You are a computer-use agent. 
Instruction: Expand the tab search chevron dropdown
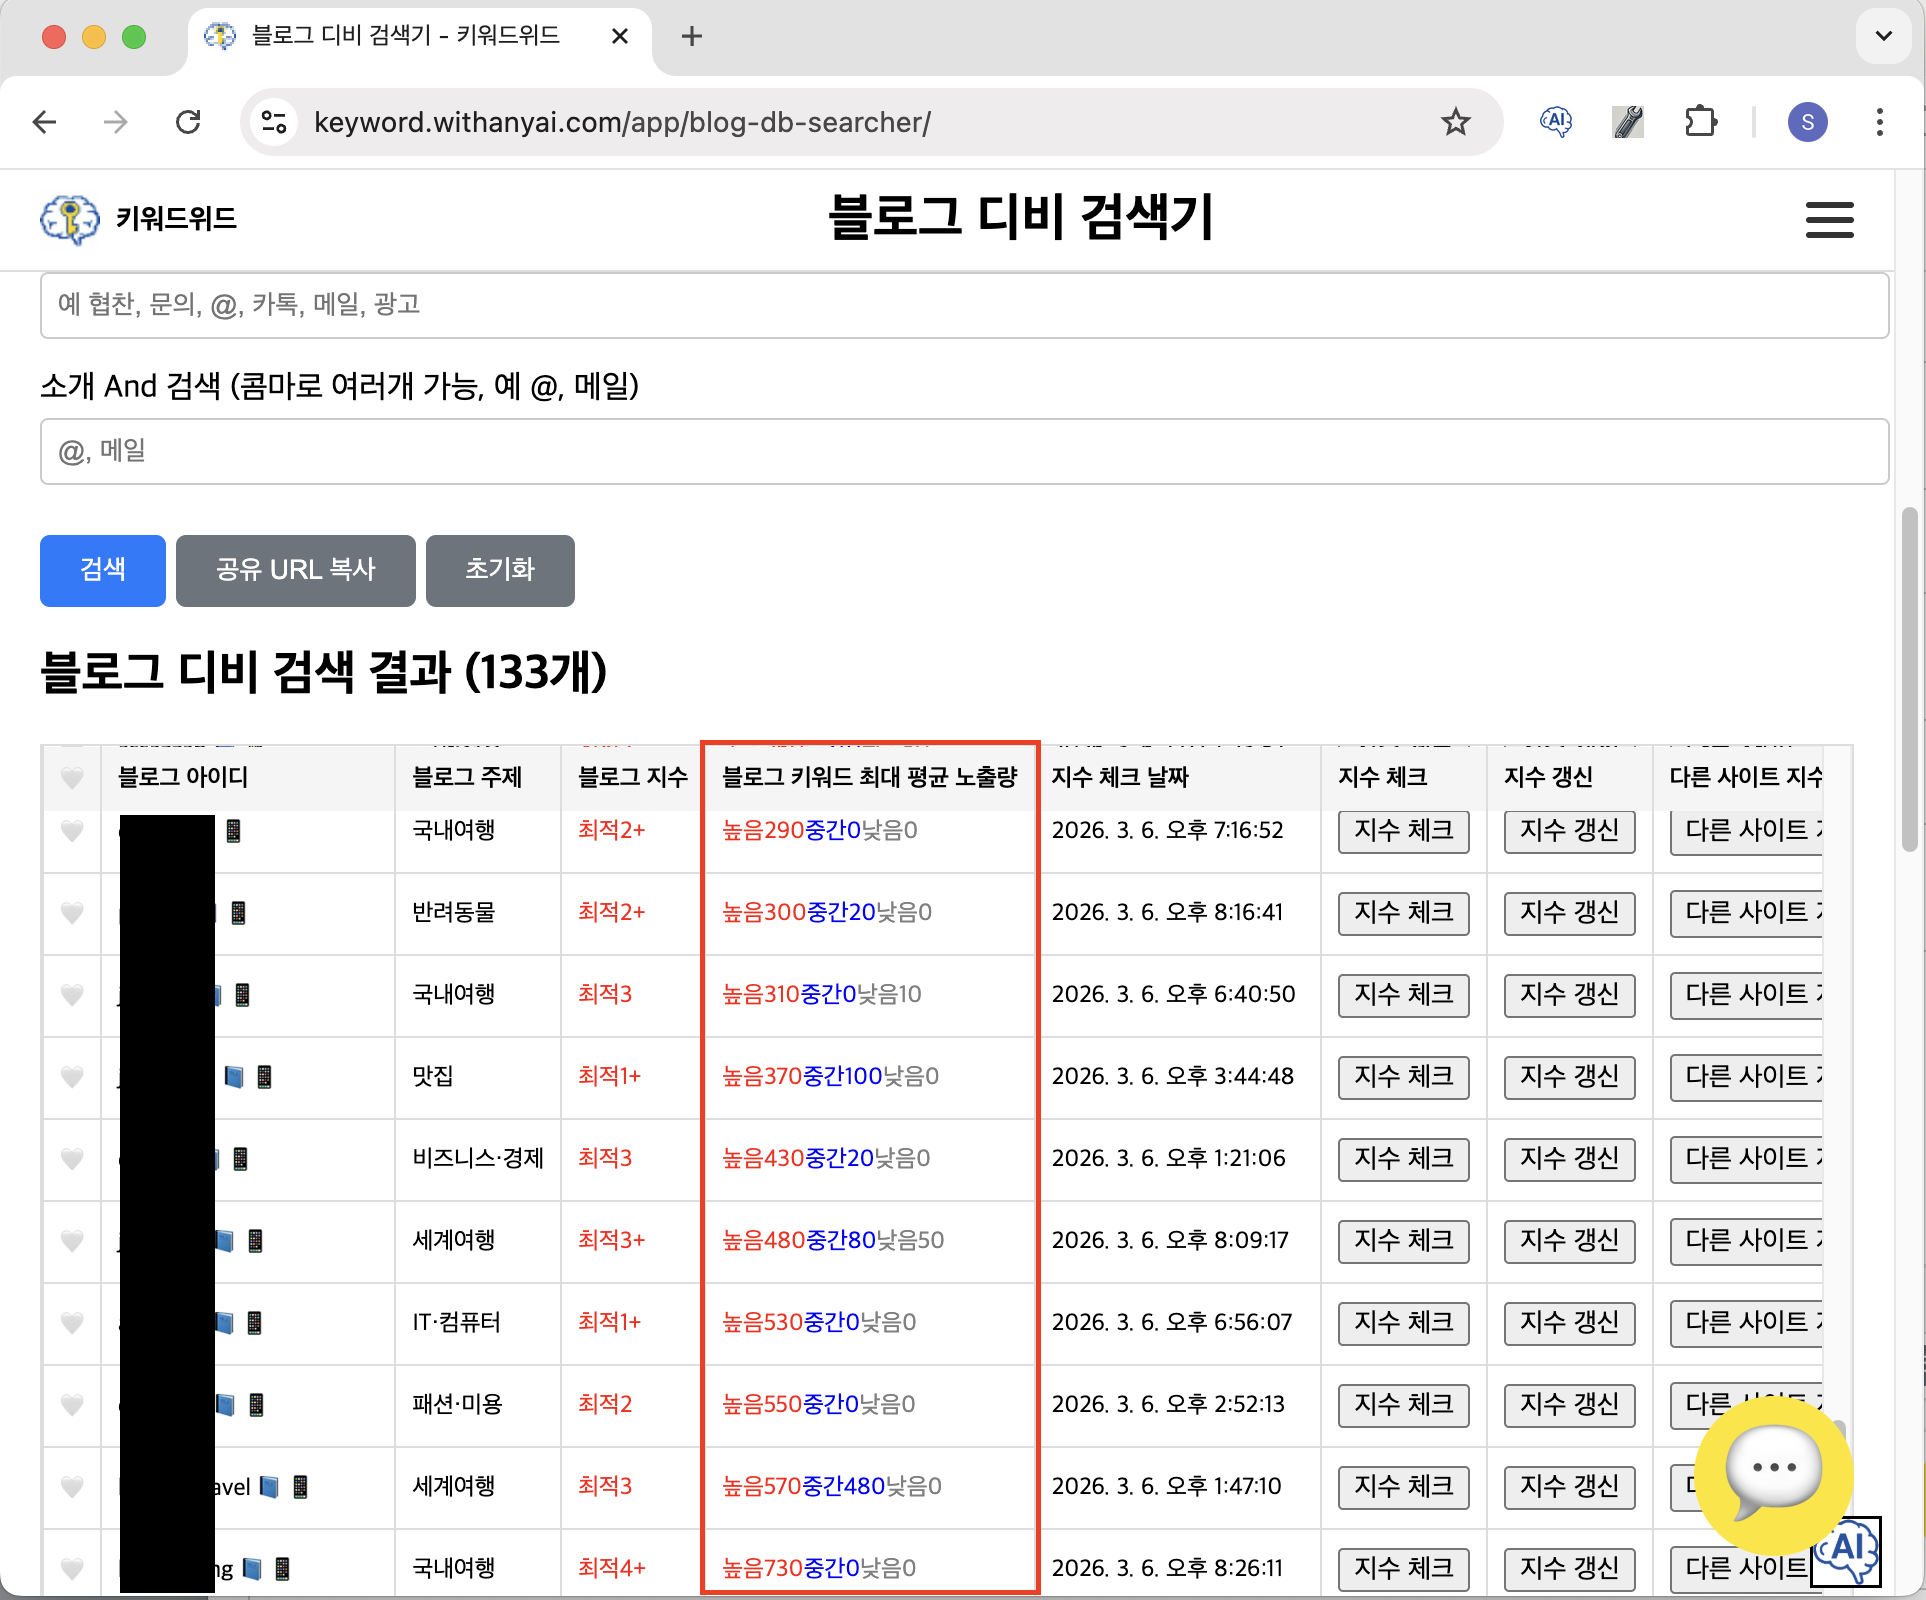pyautogui.click(x=1883, y=36)
